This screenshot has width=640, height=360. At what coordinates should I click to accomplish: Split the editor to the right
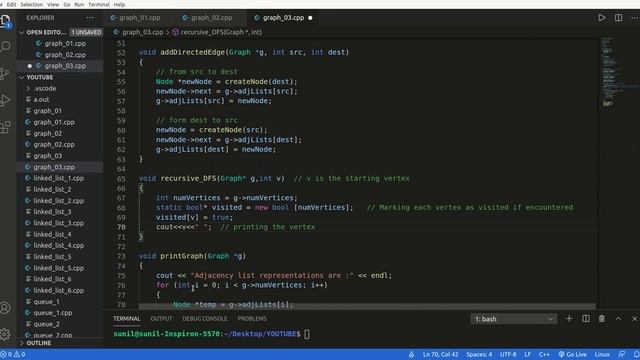[618, 18]
